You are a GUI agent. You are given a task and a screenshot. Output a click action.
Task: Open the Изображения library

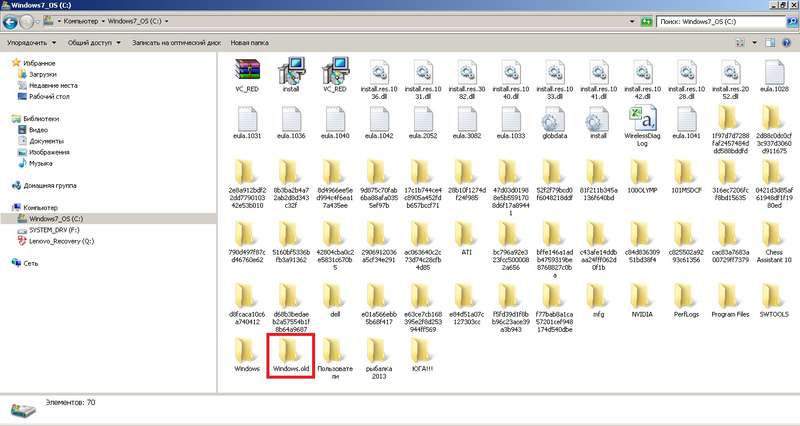click(49, 152)
